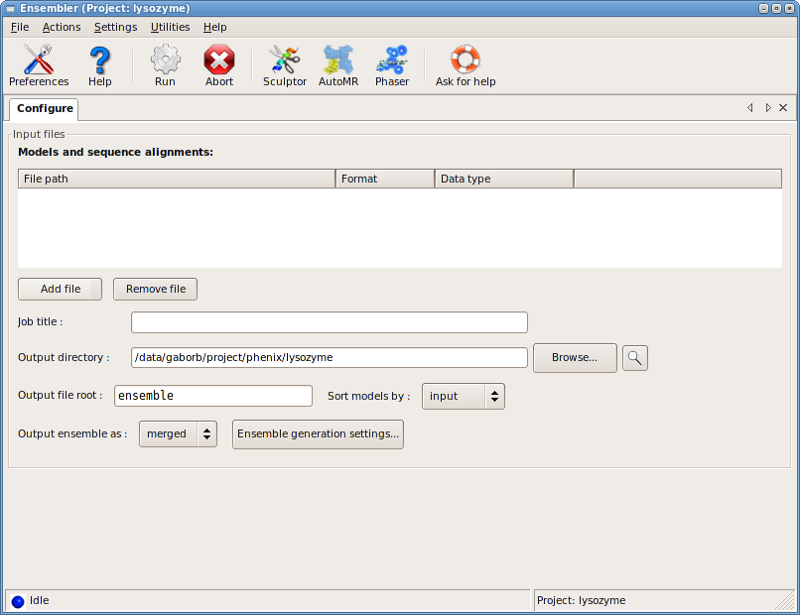Image resolution: width=800 pixels, height=615 pixels.
Task: Run the Ensembler job
Action: point(164,64)
